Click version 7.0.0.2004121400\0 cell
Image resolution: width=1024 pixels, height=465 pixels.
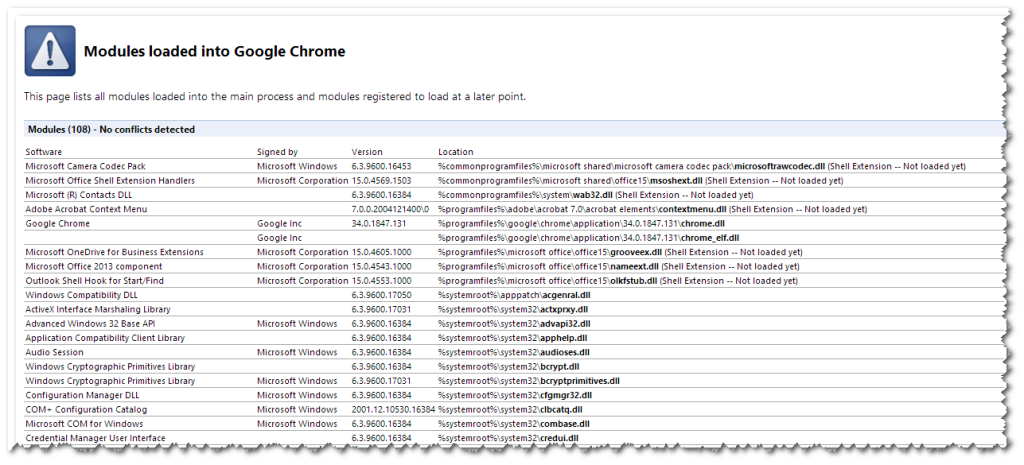[x=391, y=209]
